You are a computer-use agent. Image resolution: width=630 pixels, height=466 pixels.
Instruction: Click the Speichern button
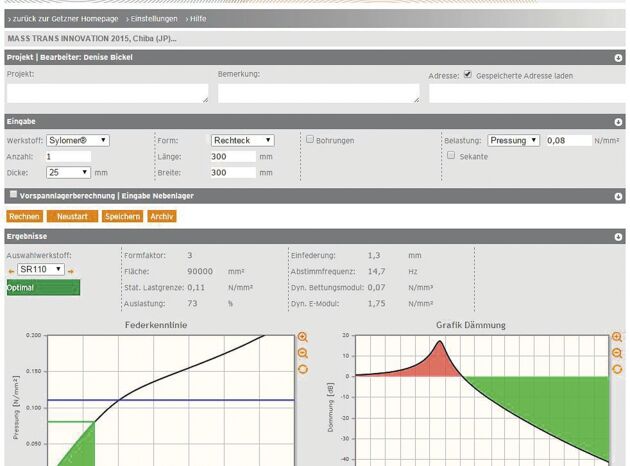122,216
